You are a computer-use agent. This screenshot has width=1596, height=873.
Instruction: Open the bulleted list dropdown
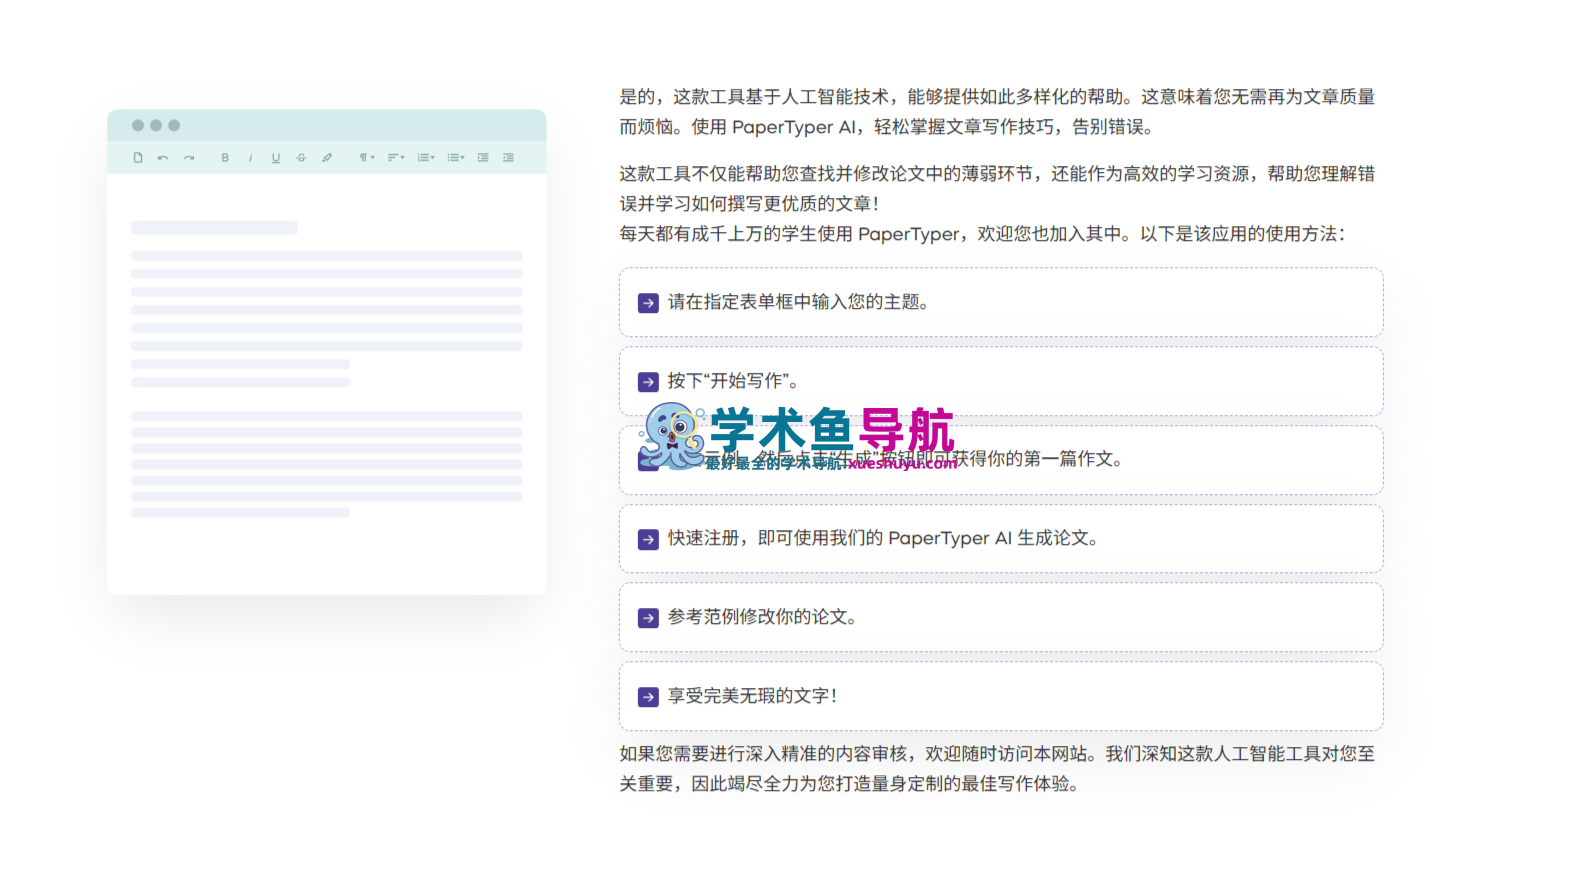pos(456,158)
